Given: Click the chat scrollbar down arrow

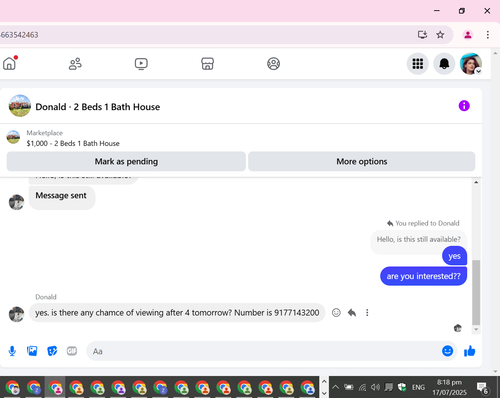Looking at the screenshot, I should click(476, 329).
